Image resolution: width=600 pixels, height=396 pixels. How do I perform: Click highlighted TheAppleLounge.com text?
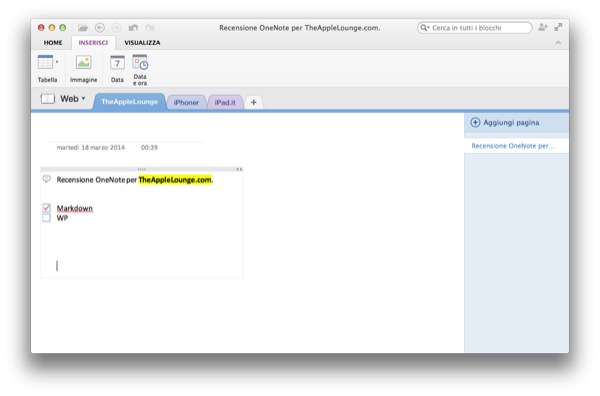(x=175, y=180)
